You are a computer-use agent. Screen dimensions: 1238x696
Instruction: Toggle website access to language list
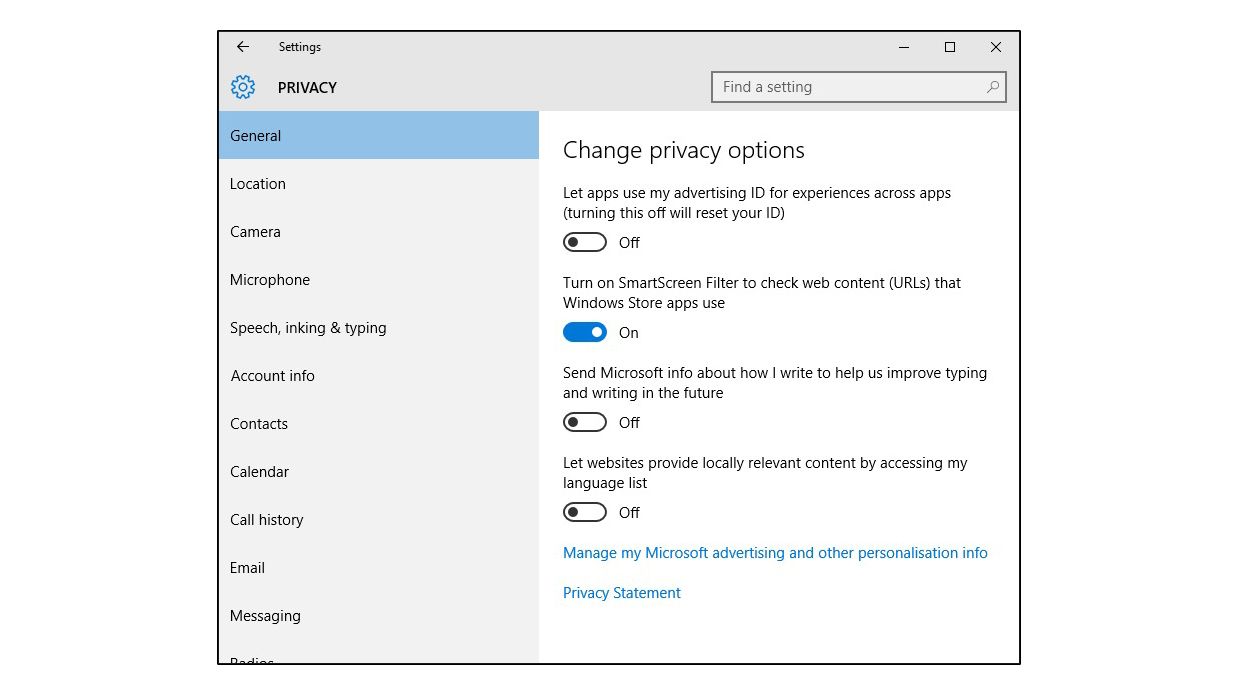point(584,512)
